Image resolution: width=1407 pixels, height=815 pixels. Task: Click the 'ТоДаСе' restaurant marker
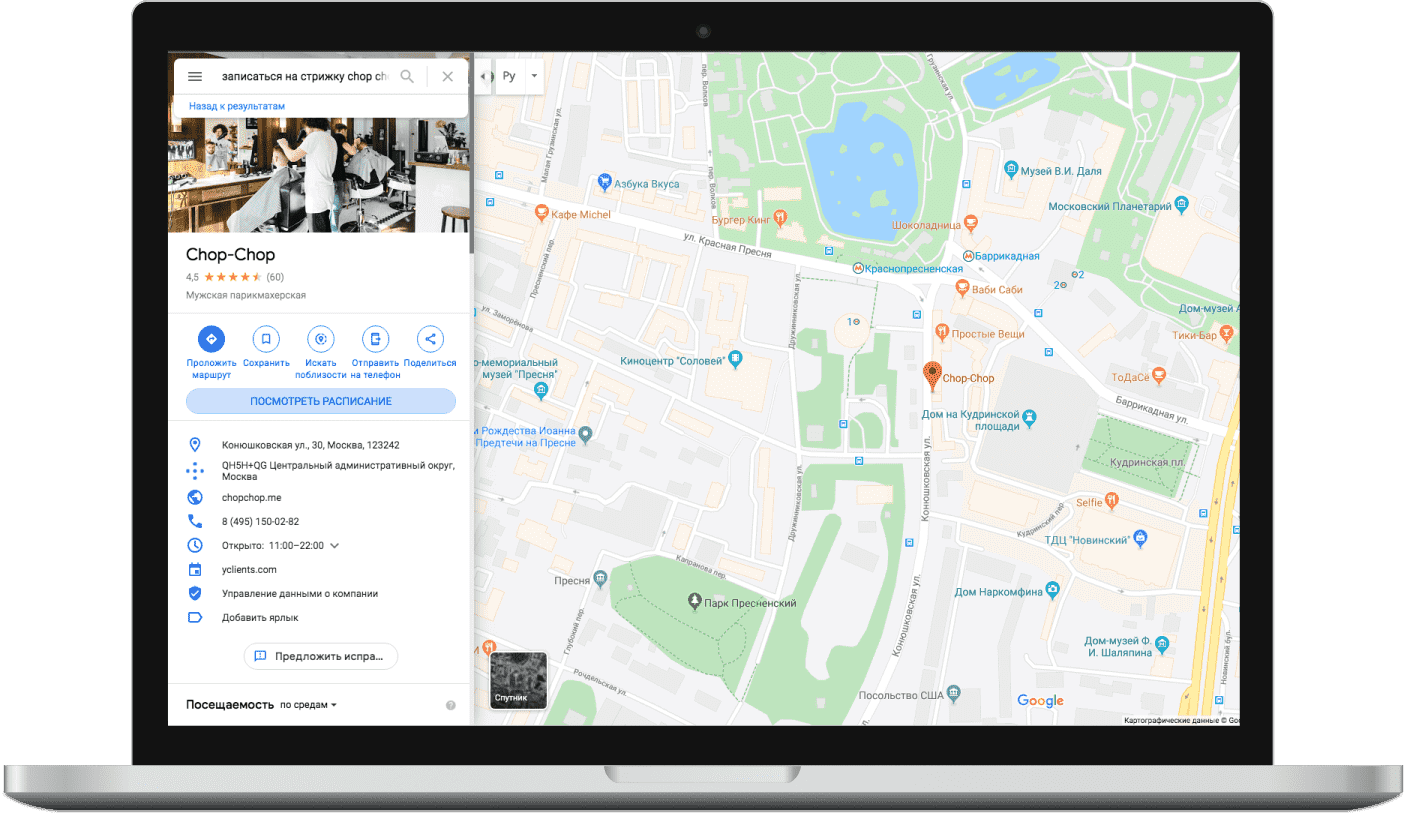pyautogui.click(x=1159, y=376)
